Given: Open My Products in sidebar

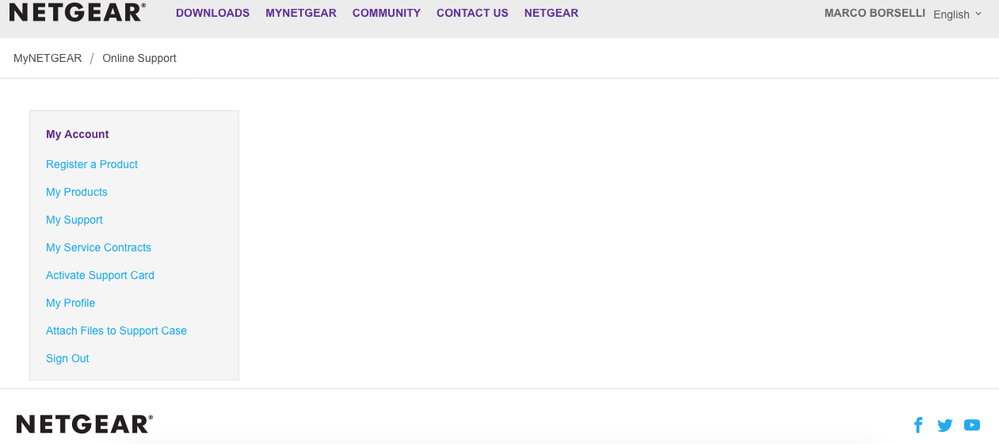Looking at the screenshot, I should coord(76,192).
